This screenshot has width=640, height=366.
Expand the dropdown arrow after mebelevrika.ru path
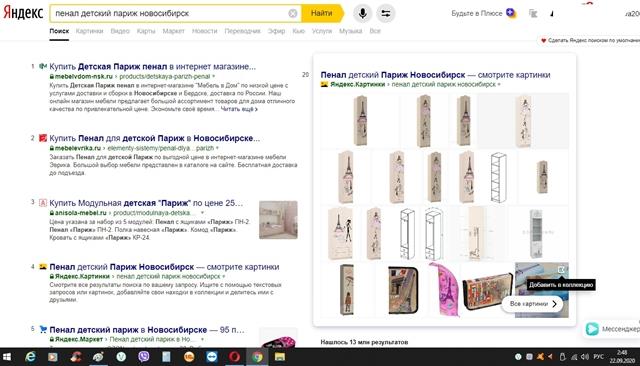tap(217, 148)
